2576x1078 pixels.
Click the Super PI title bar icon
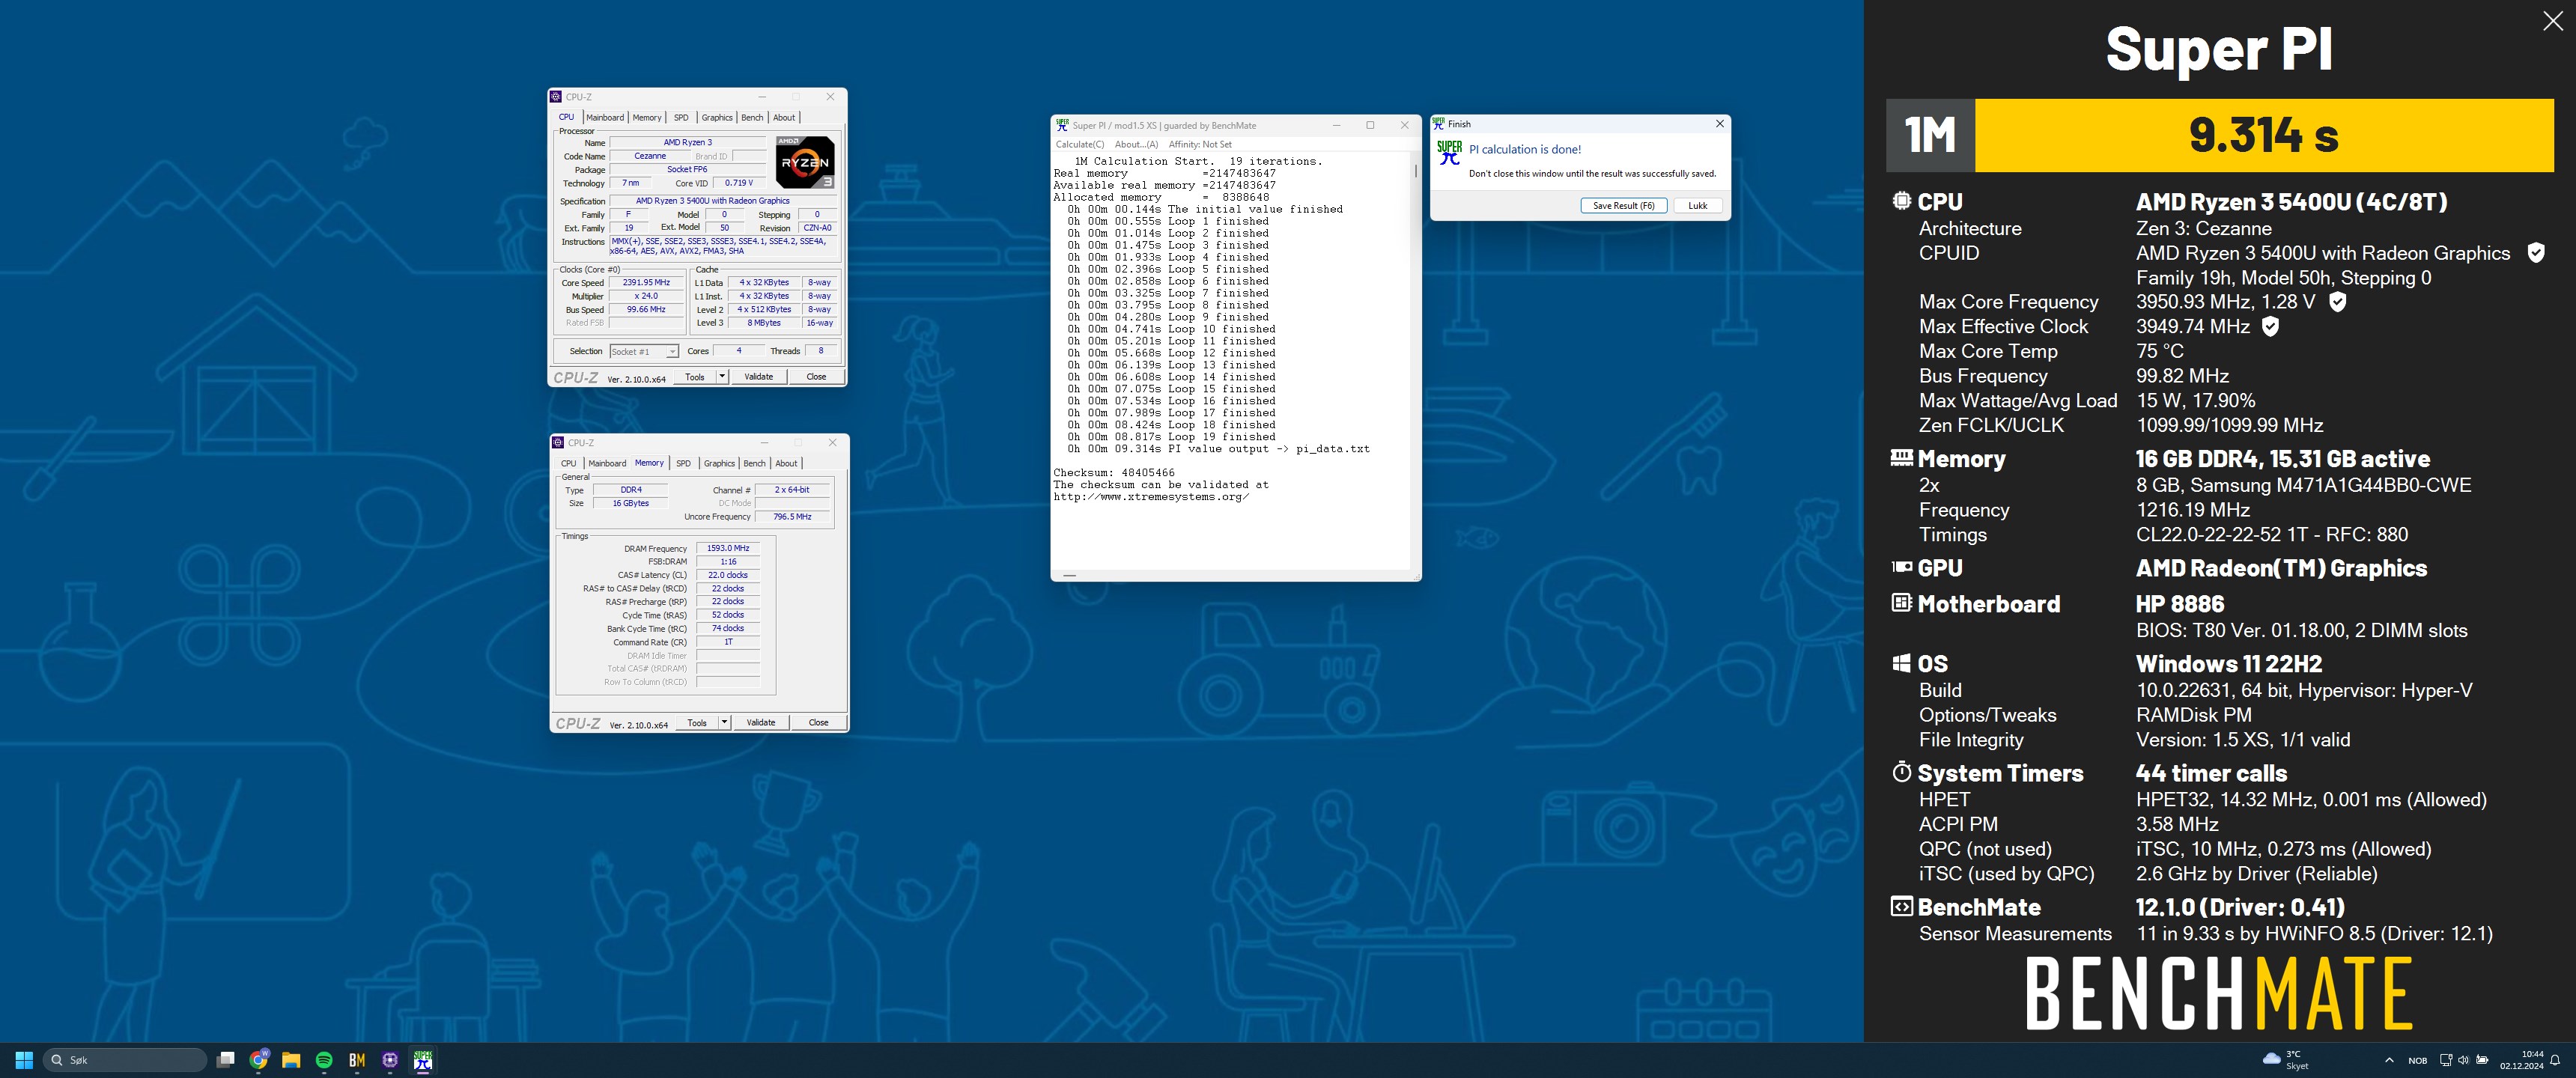pos(1062,126)
